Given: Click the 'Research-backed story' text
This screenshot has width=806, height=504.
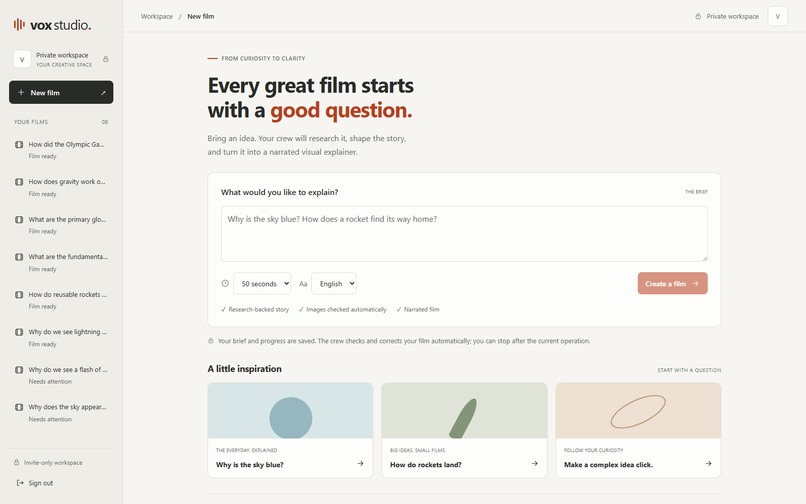Looking at the screenshot, I should coord(259,310).
